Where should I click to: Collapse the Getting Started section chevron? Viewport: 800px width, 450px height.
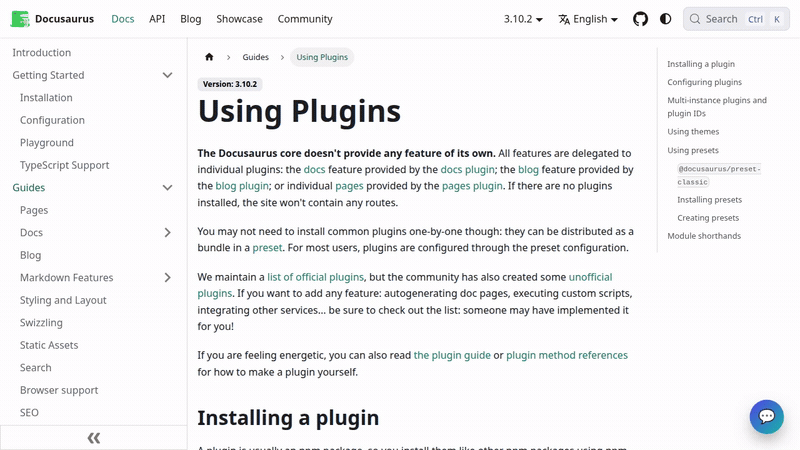pos(167,75)
